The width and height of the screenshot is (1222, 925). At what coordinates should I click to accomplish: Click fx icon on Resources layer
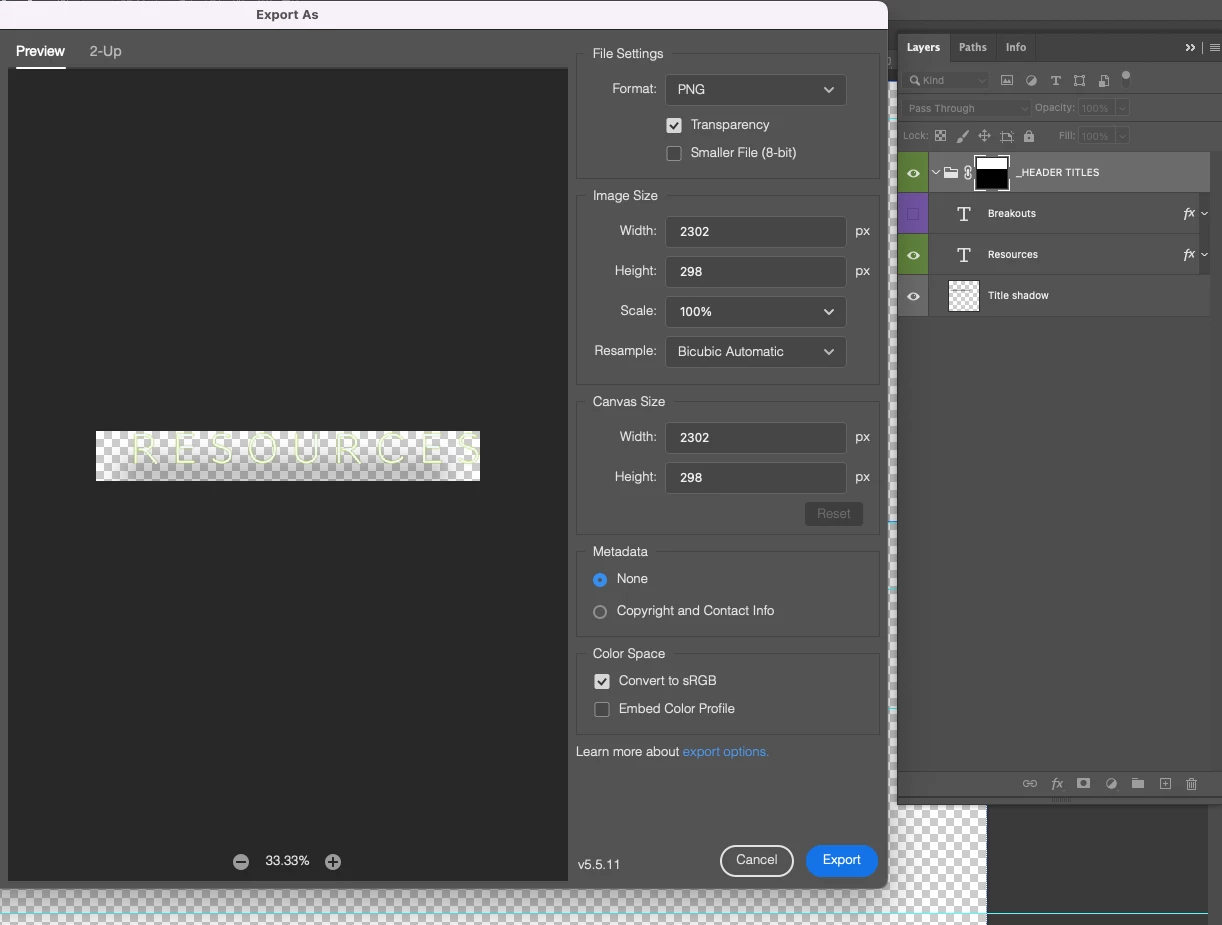tap(1189, 255)
